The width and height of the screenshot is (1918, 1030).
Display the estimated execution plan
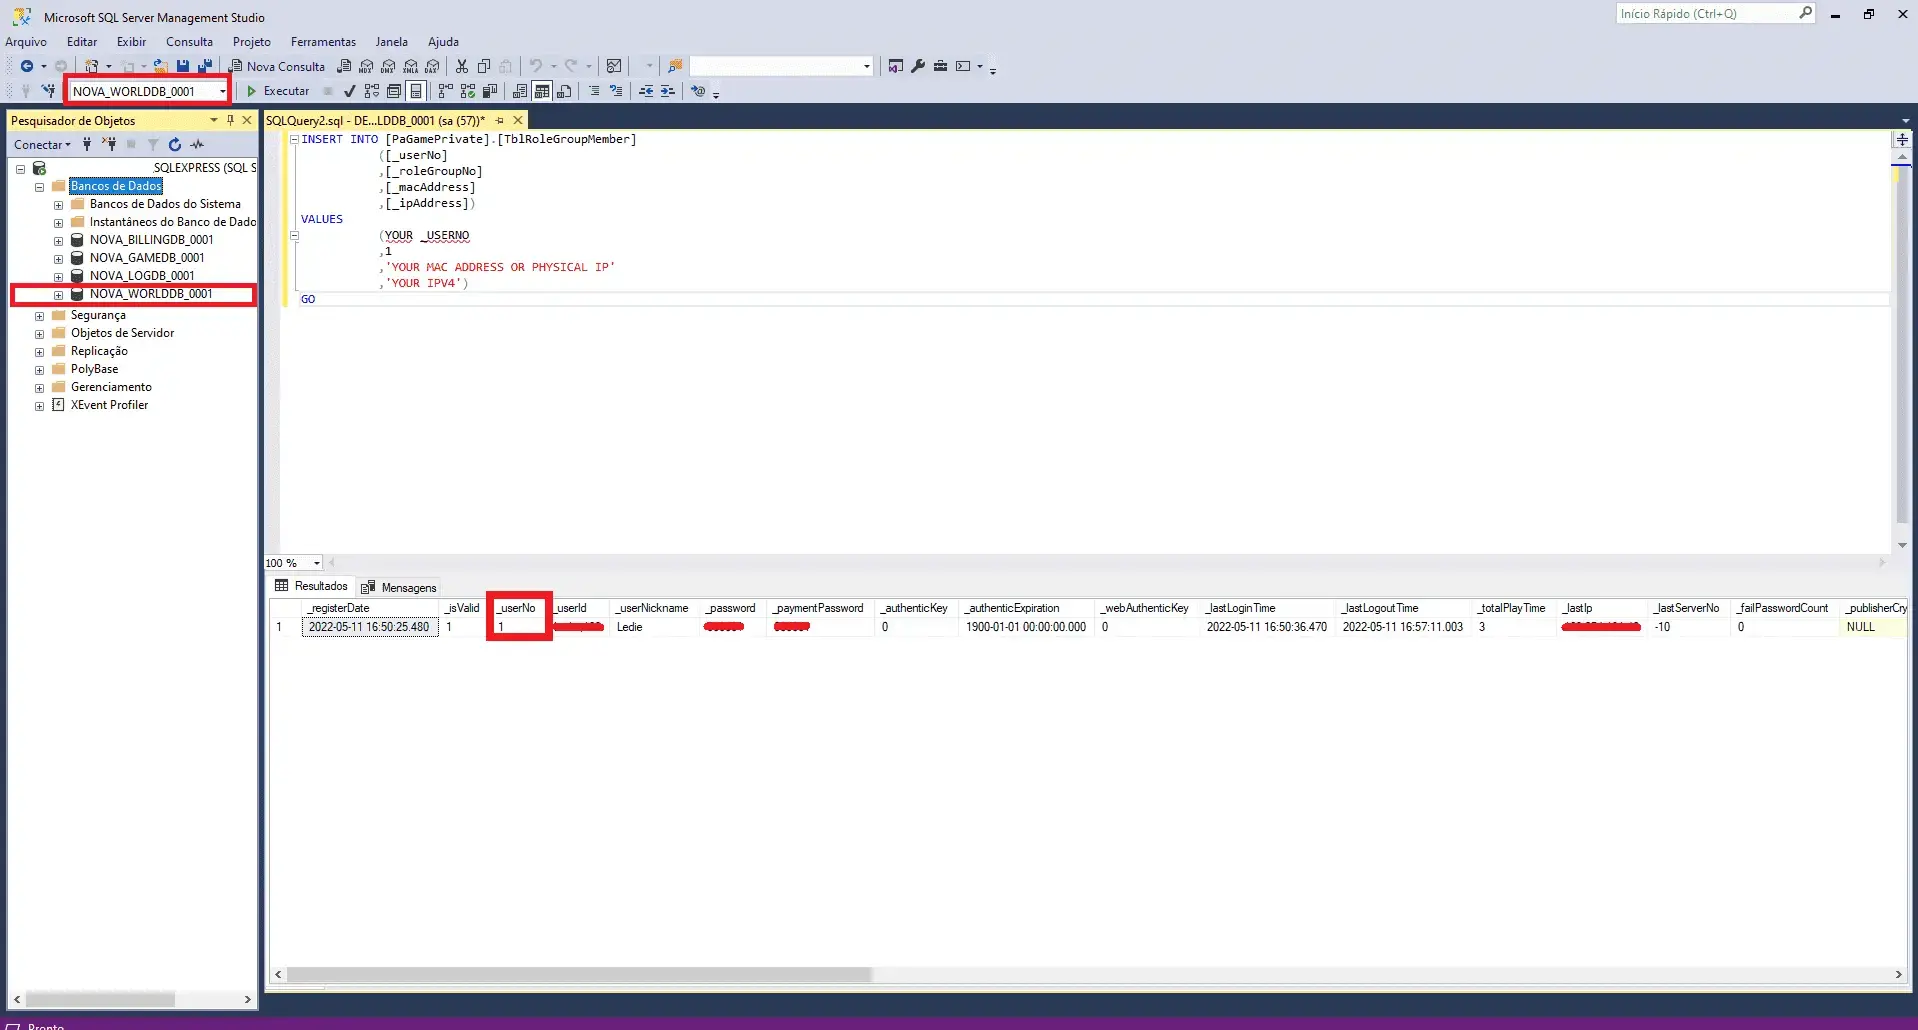(x=372, y=91)
